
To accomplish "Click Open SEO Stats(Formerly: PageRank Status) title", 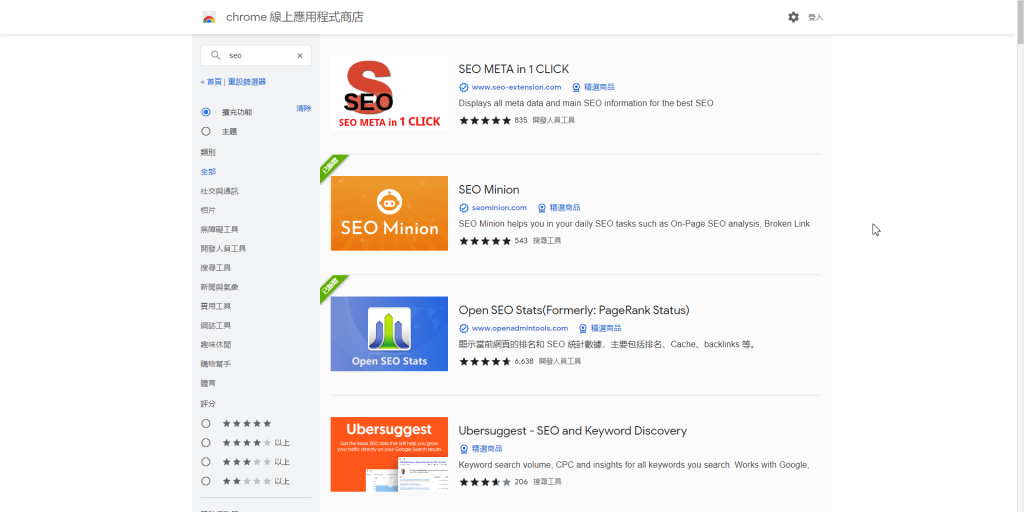I will click(x=574, y=310).
